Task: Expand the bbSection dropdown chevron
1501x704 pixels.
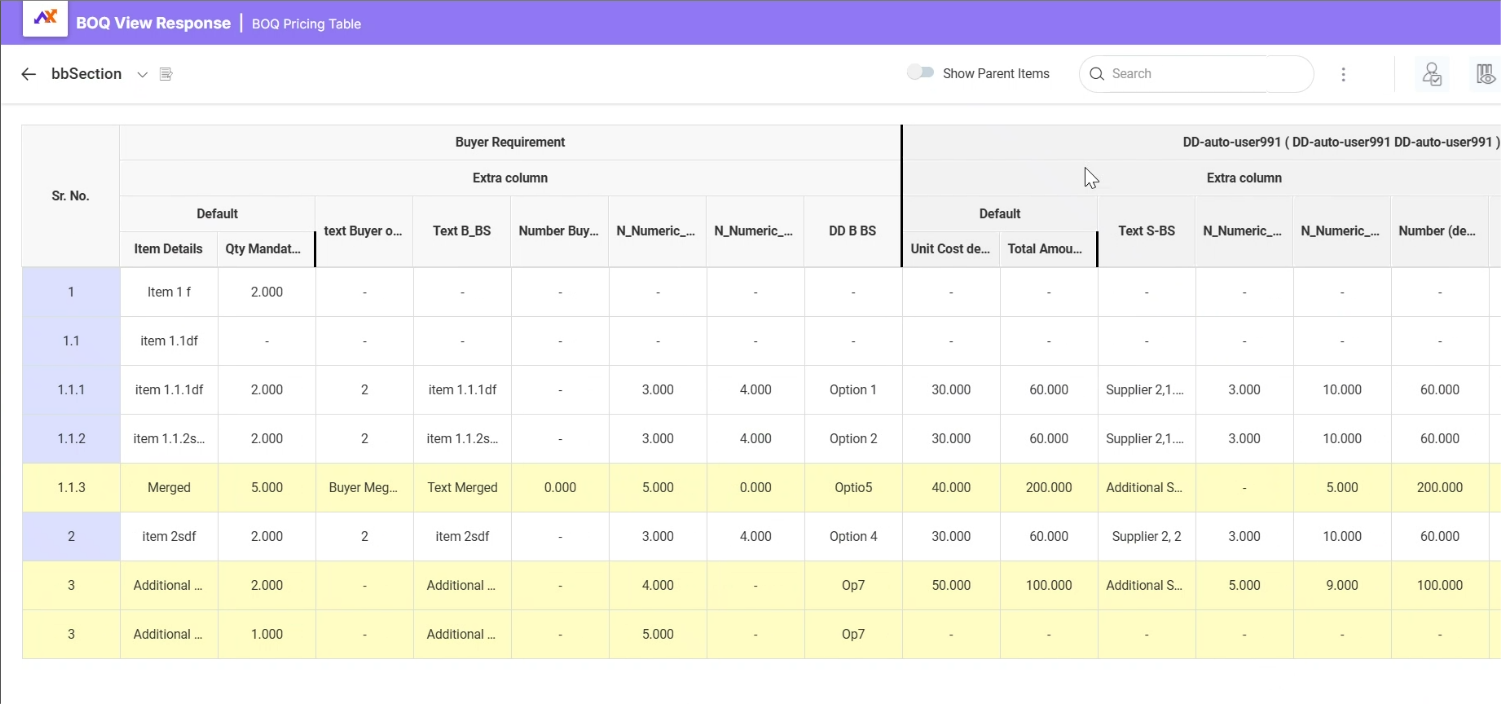Action: [142, 74]
